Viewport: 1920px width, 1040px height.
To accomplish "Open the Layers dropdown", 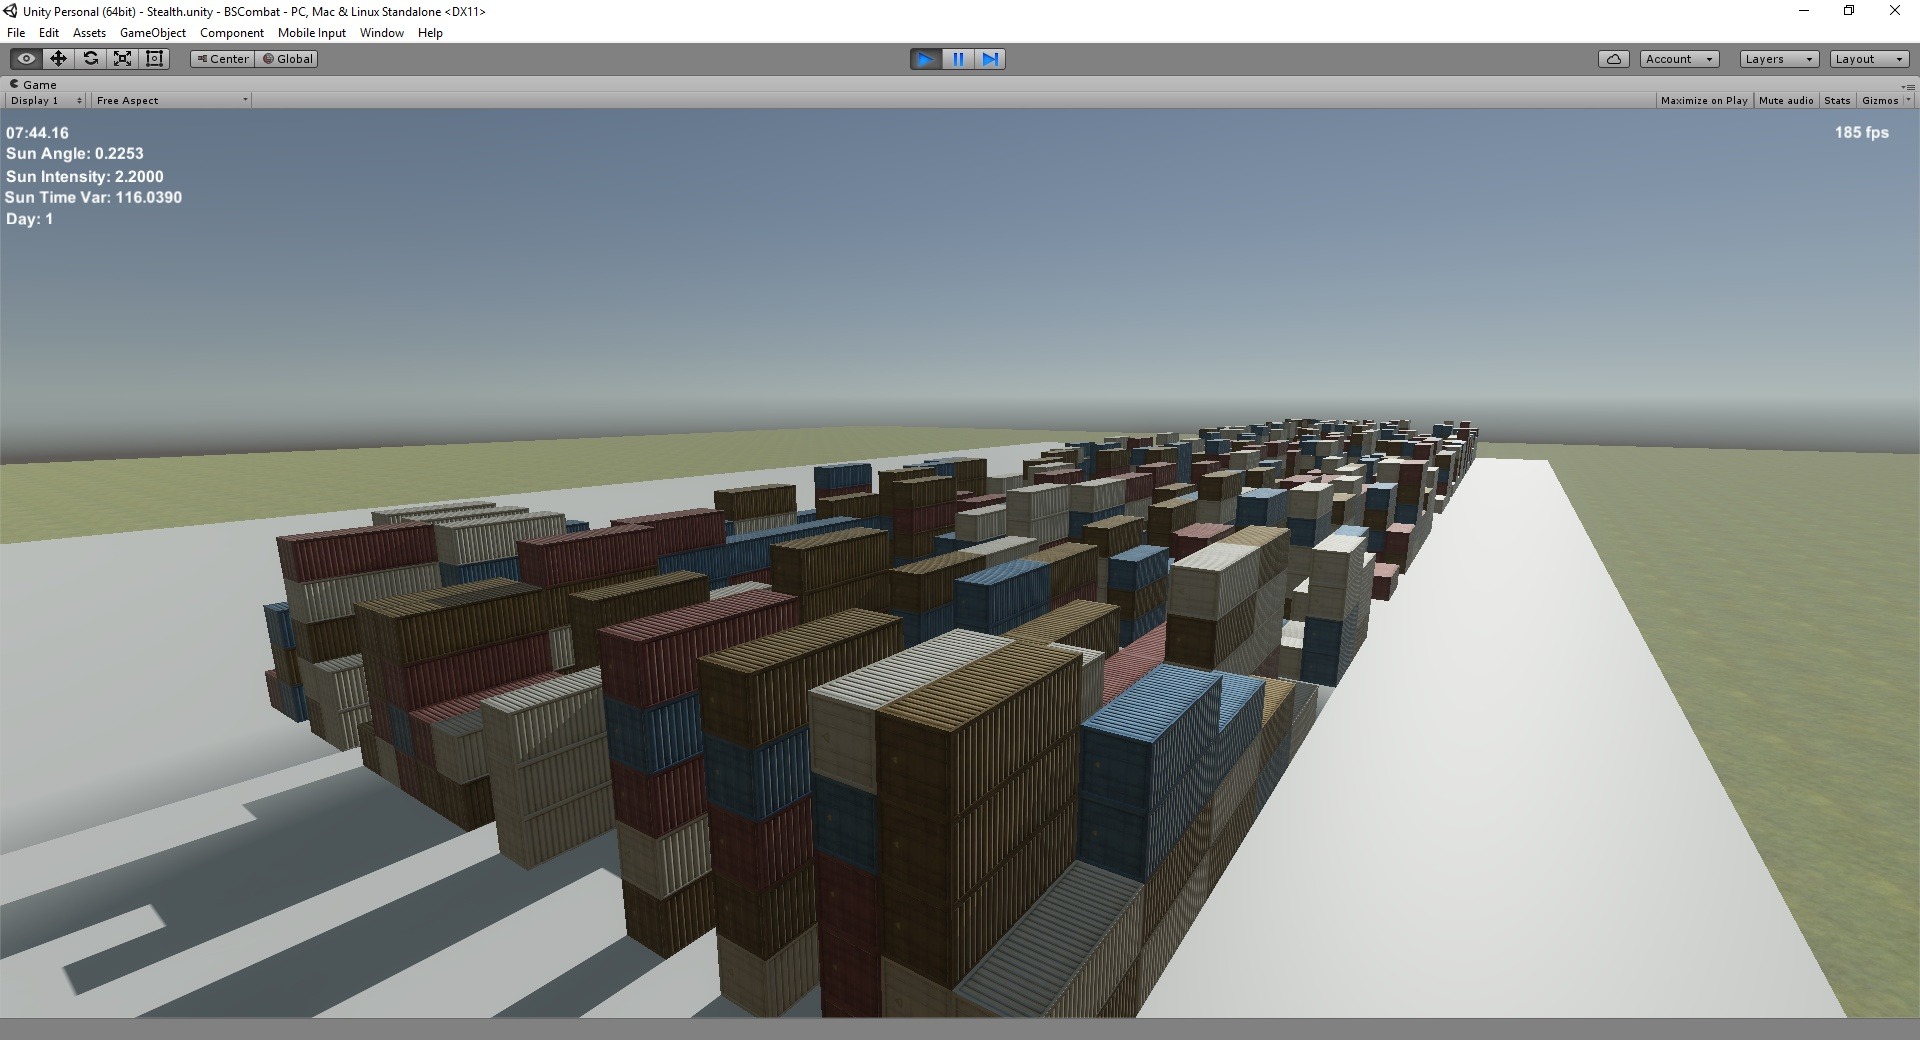I will coord(1778,59).
